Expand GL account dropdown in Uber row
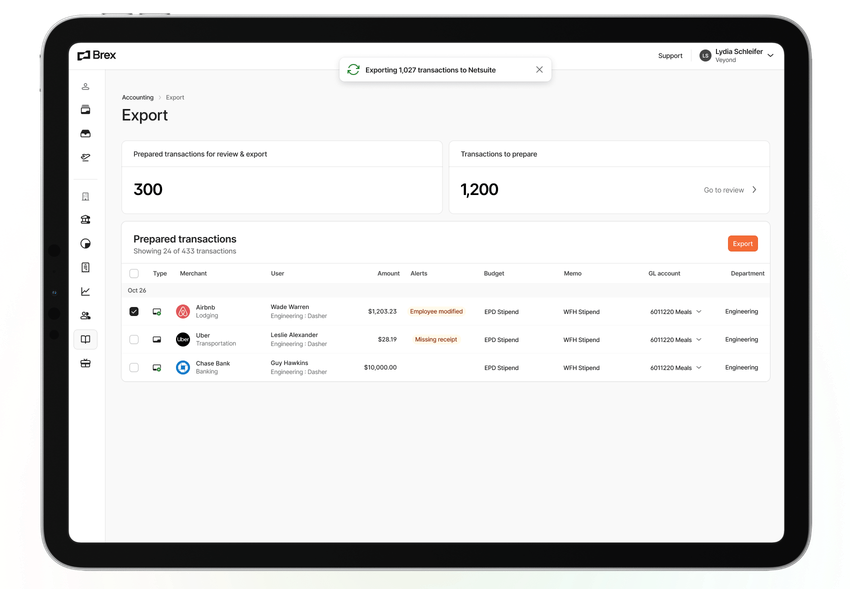 pos(699,340)
